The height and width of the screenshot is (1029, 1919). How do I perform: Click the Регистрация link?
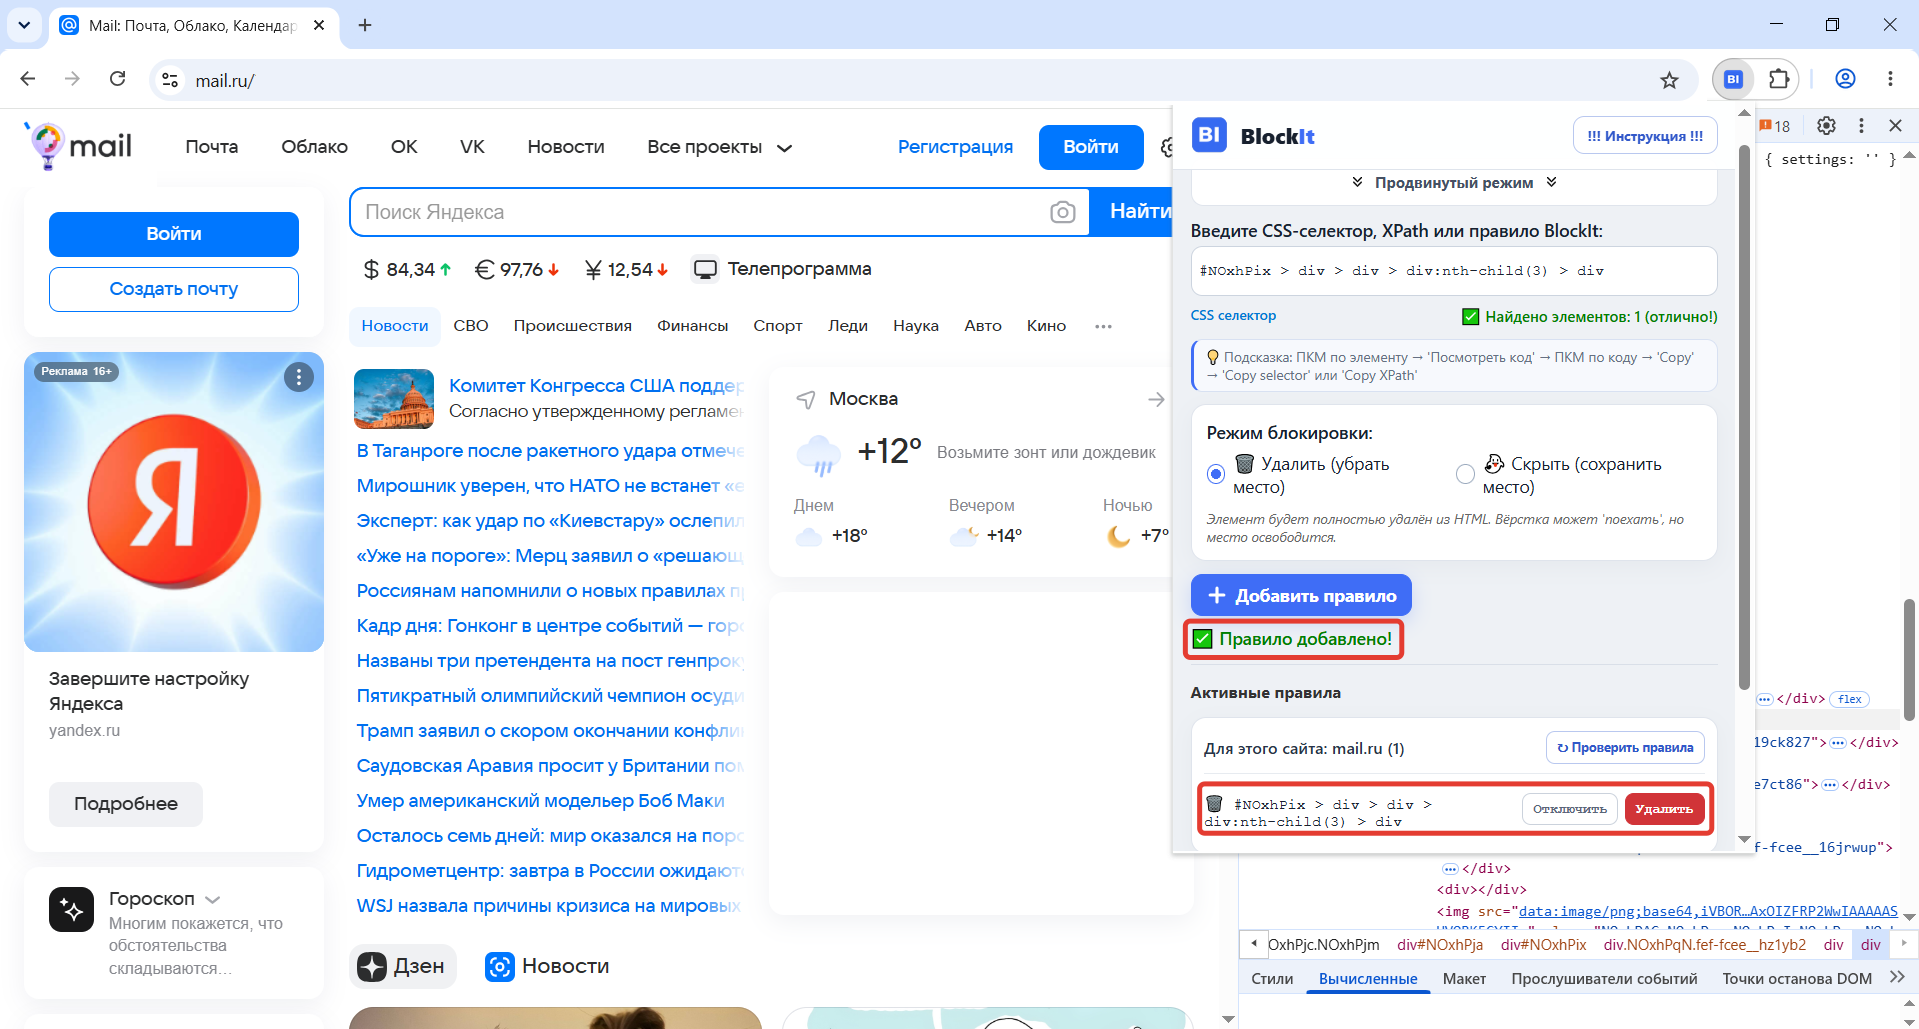(x=955, y=147)
